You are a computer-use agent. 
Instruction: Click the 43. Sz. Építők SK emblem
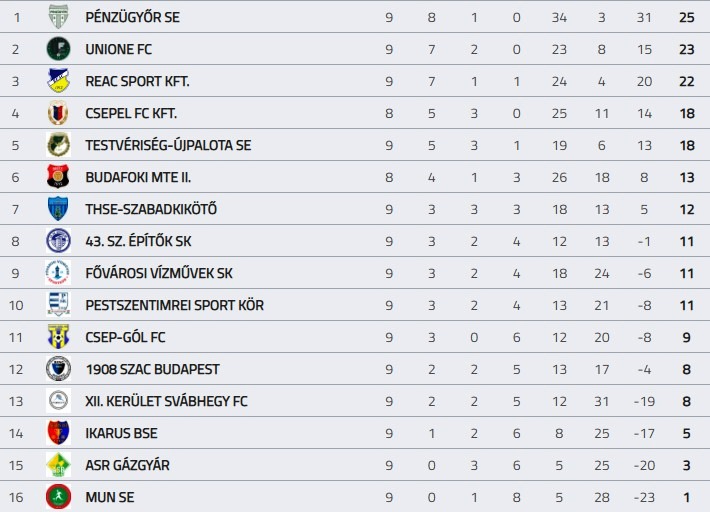coord(58,241)
